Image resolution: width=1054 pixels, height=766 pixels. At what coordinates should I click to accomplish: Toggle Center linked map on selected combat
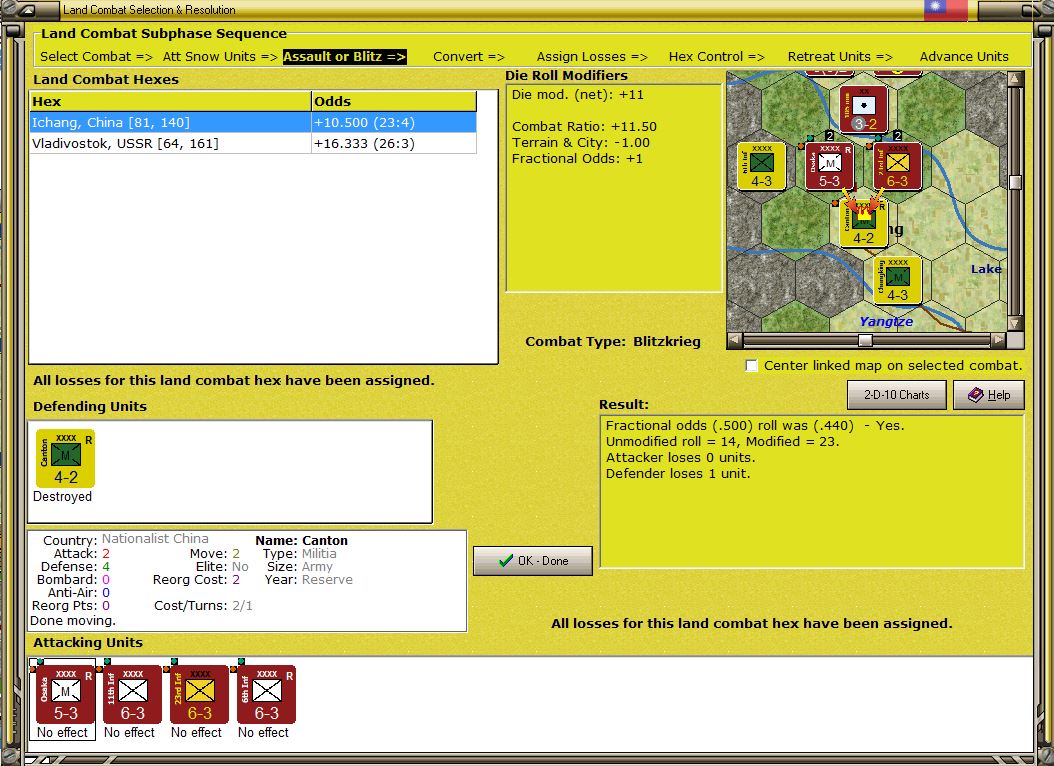(752, 366)
